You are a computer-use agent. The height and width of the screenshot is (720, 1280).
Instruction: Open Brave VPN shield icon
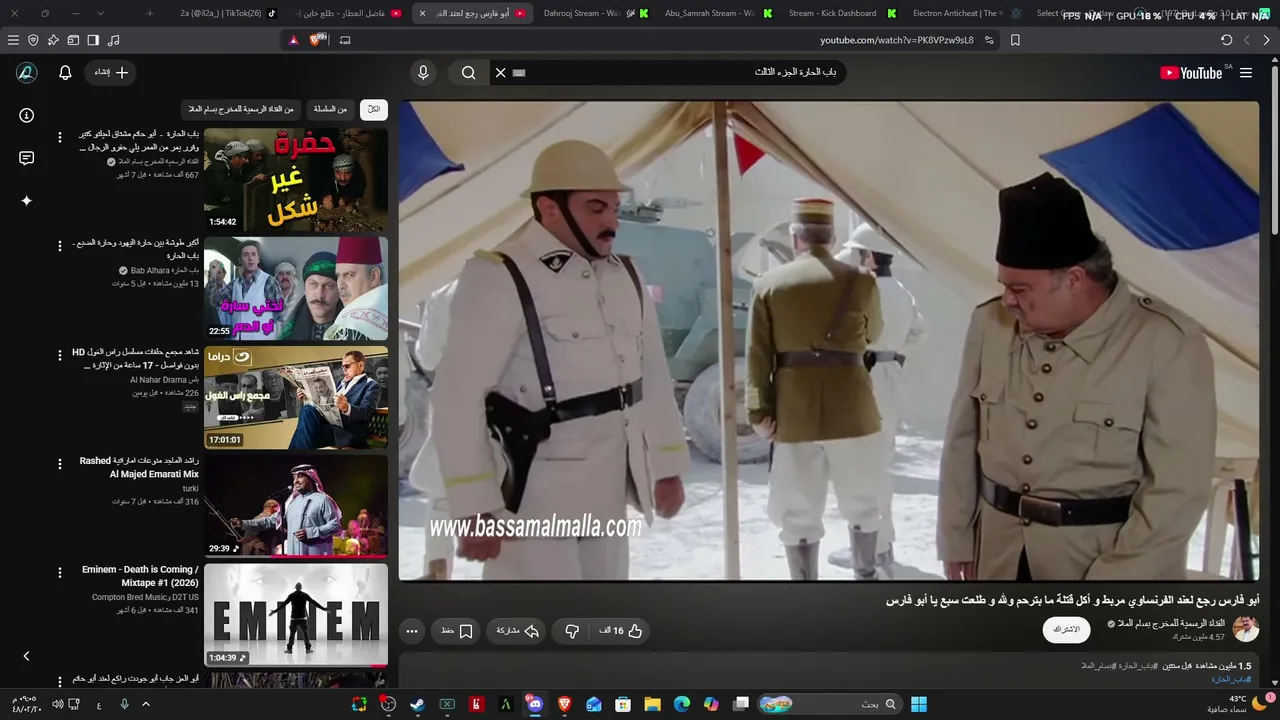pos(33,40)
